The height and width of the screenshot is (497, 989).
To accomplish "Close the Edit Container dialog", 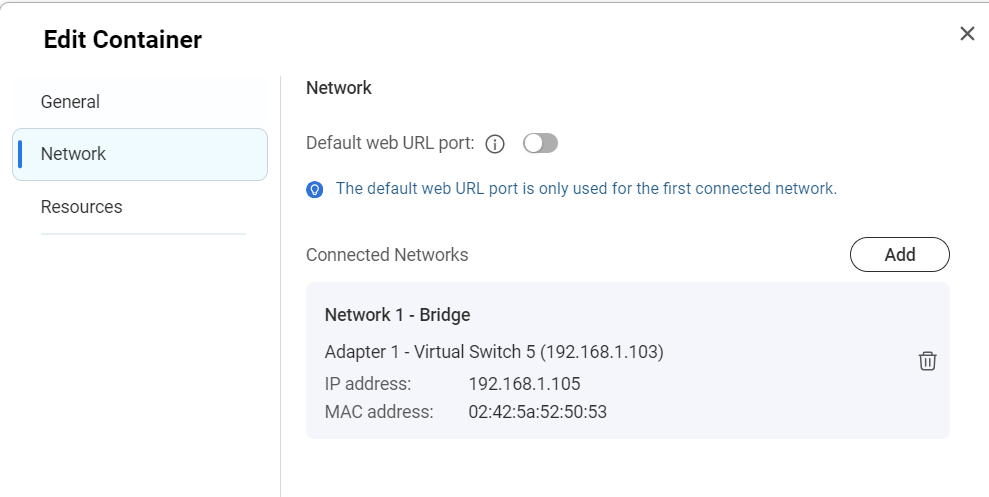I will pyautogui.click(x=967, y=33).
